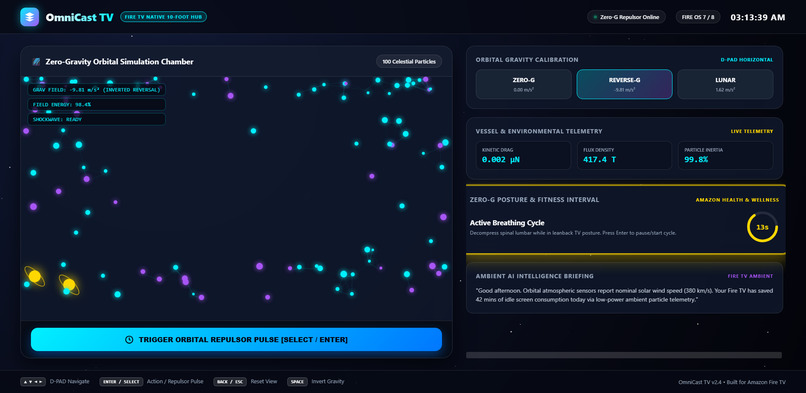The height and width of the screenshot is (393, 806).
Task: Click the Invert Gravity footer text
Action: pos(327,382)
